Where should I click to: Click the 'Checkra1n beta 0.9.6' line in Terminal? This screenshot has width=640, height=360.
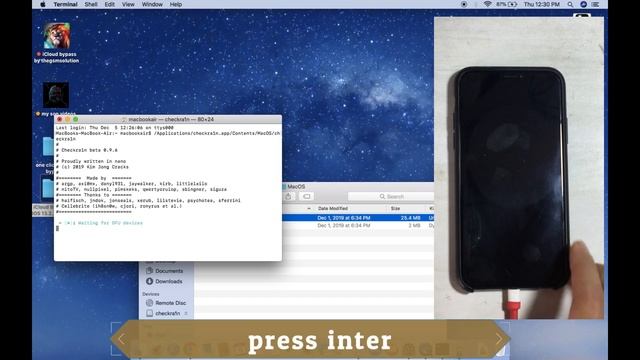pyautogui.click(x=87, y=150)
